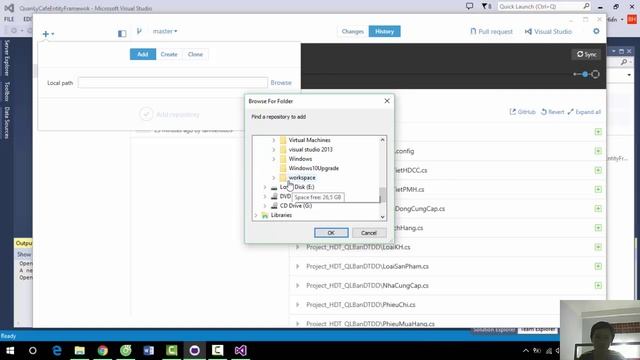Click the added-file plus icon beside .config
The height and width of the screenshot is (360, 640).
[x=598, y=151]
